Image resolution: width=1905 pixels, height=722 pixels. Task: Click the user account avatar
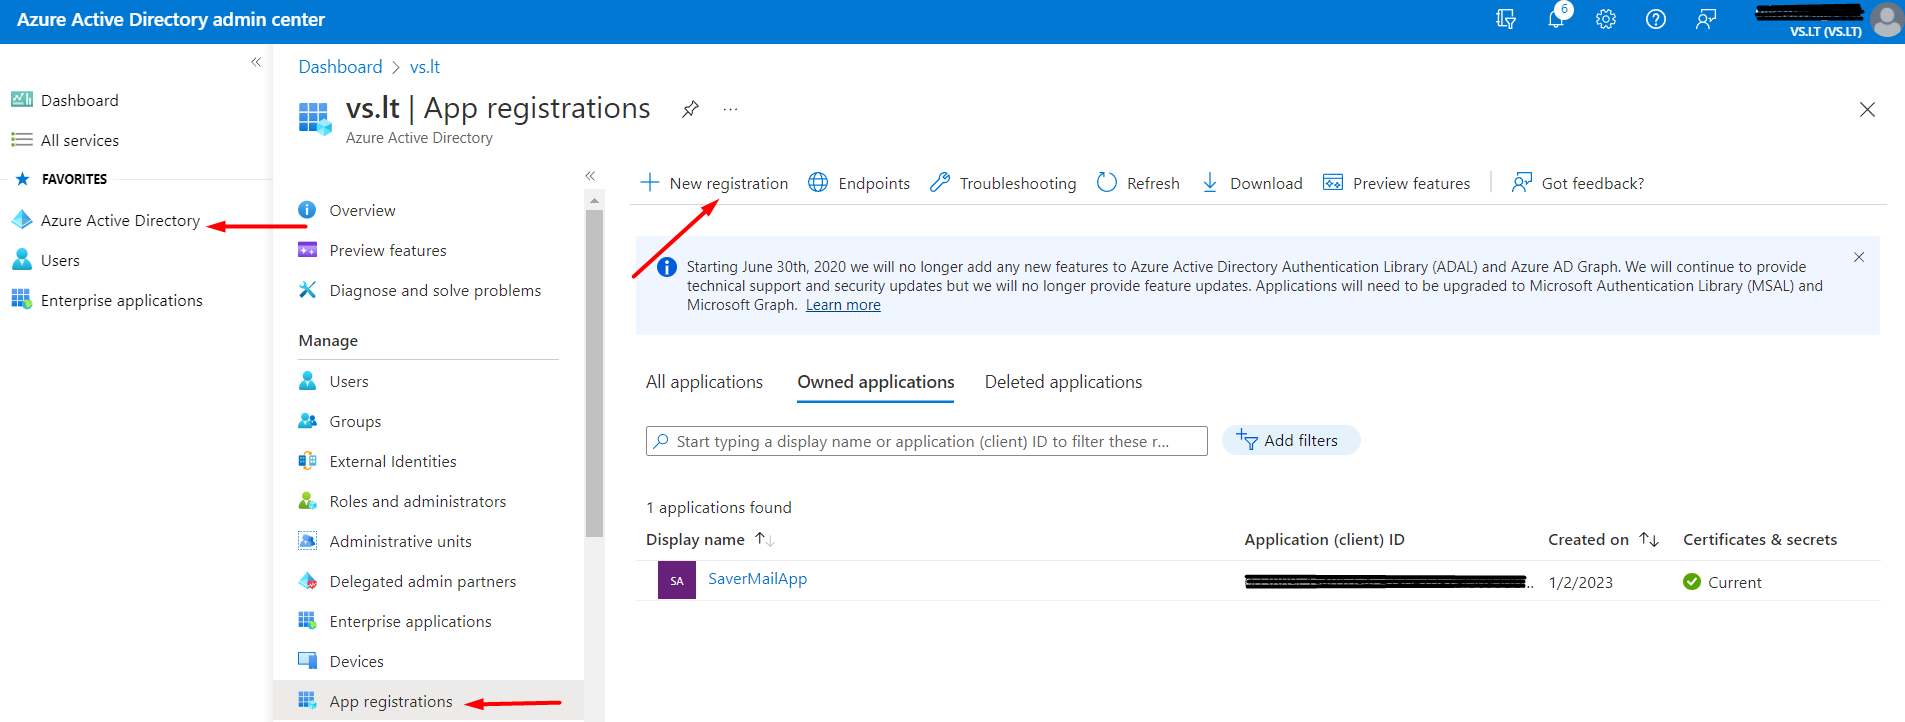tap(1887, 20)
